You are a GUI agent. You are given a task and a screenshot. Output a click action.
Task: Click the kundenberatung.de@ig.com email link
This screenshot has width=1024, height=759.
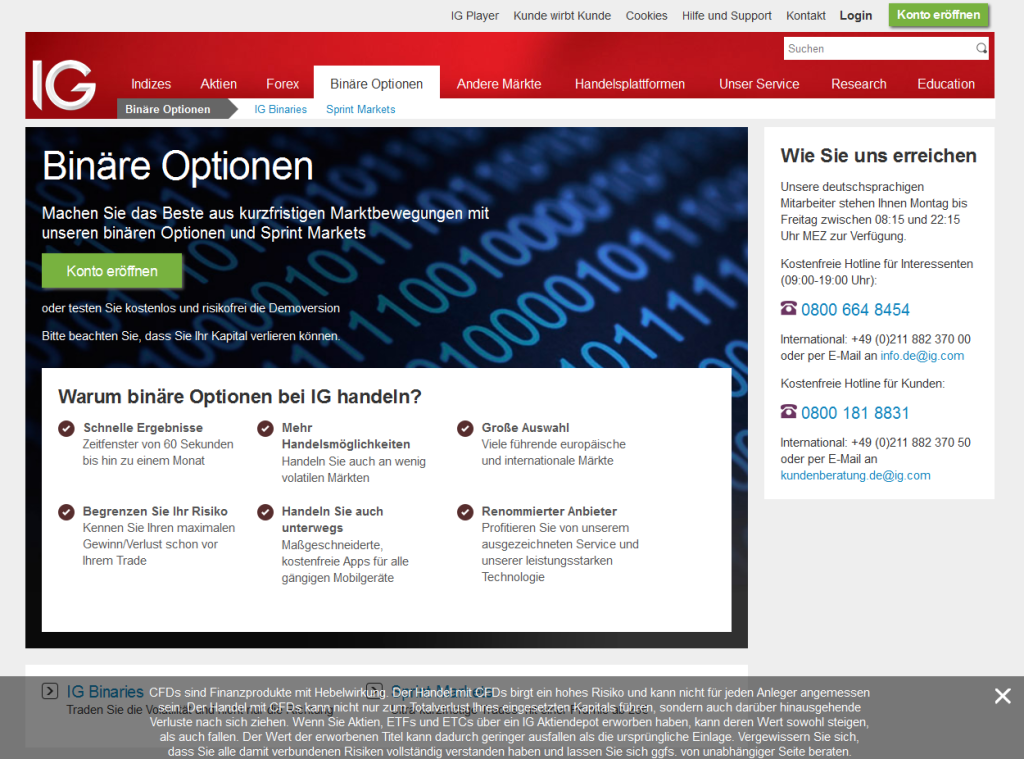[x=856, y=476]
